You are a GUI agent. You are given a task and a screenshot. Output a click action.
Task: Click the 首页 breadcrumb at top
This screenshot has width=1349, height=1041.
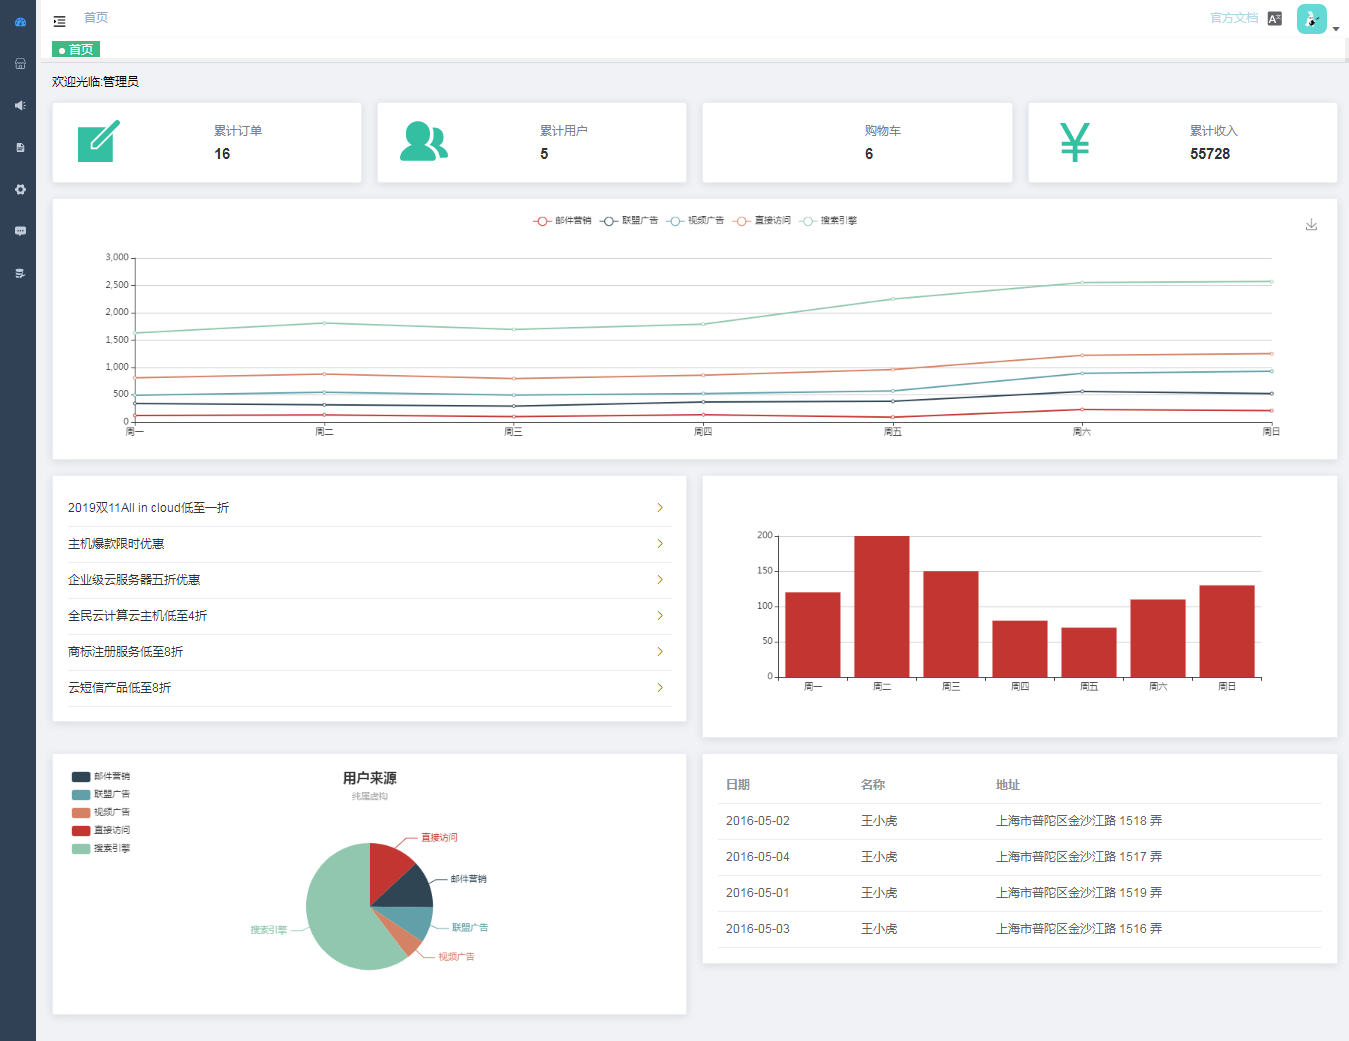(x=96, y=18)
